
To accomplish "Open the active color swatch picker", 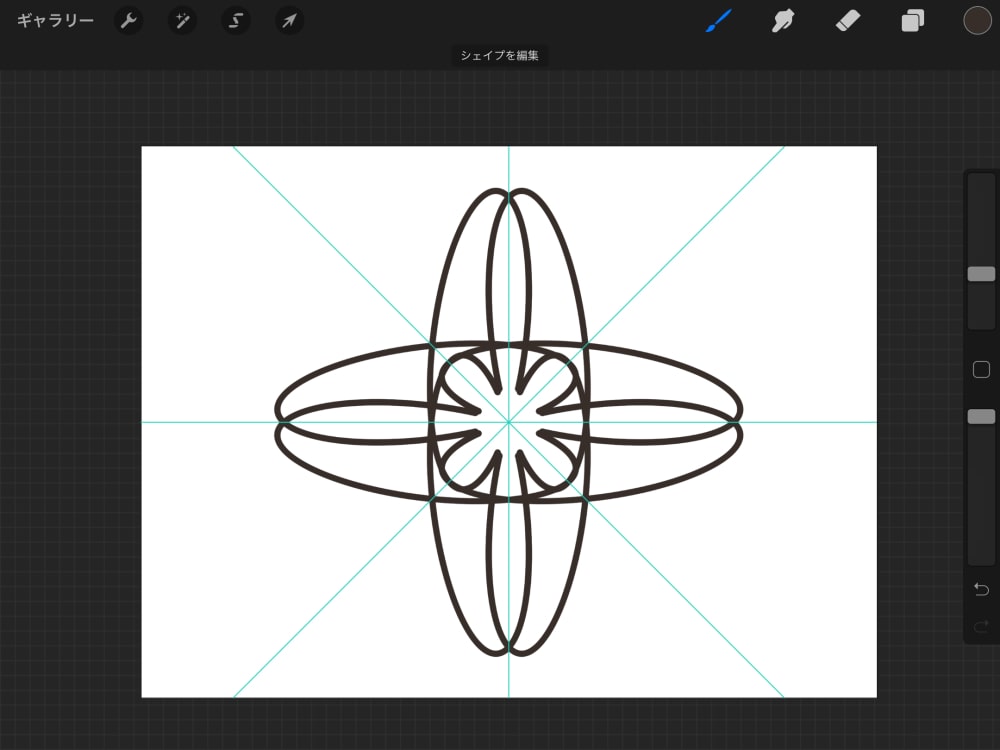I will click(x=977, y=20).
